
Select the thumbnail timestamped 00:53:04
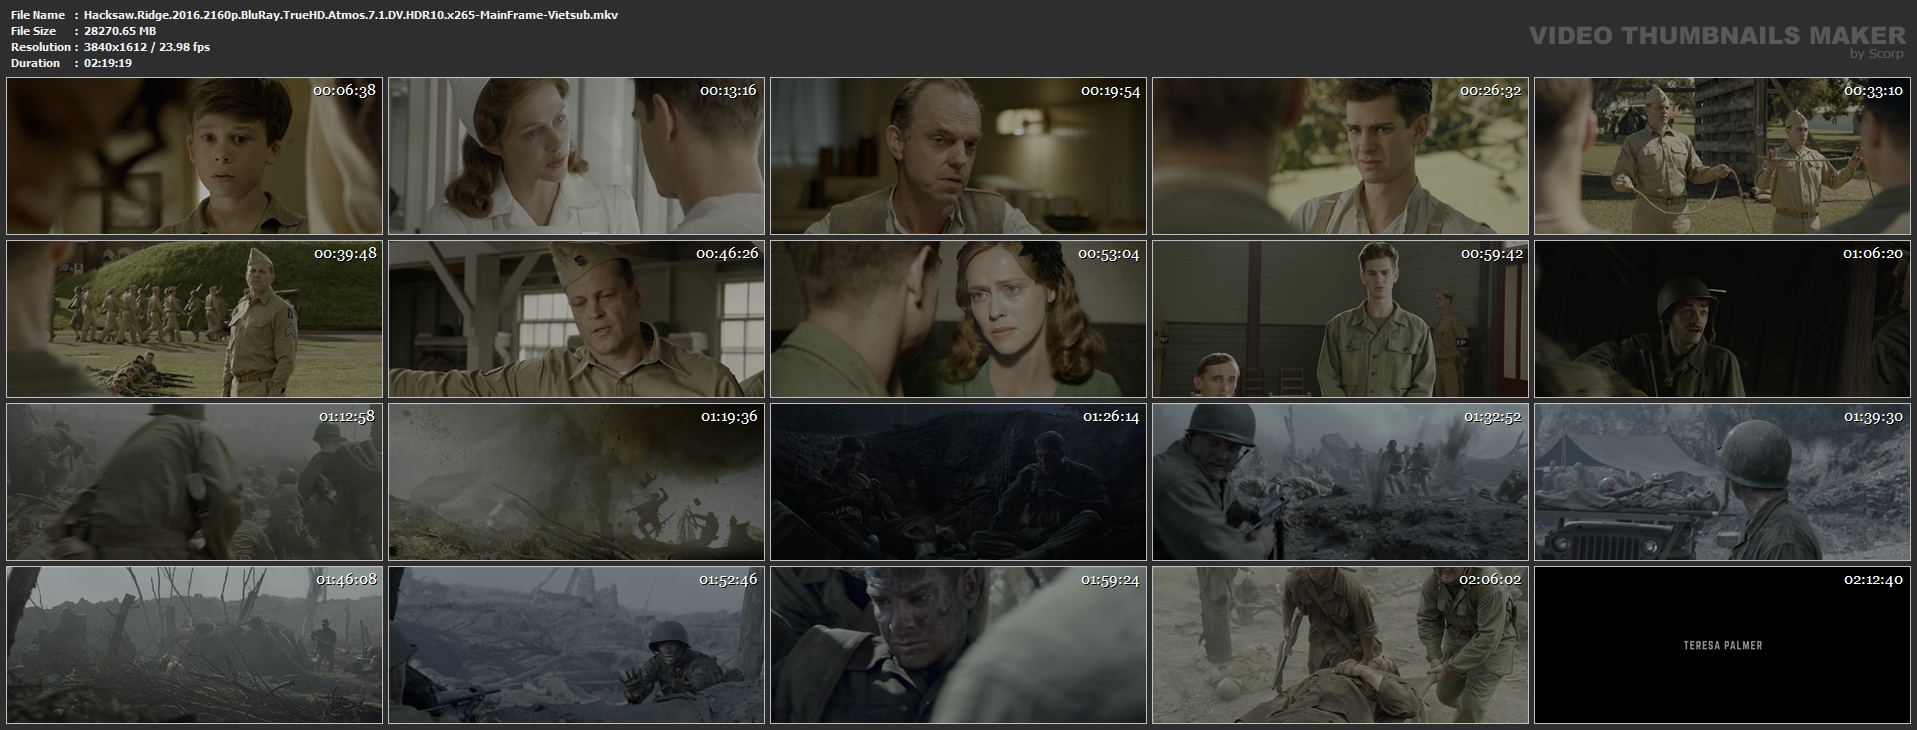[958, 319]
